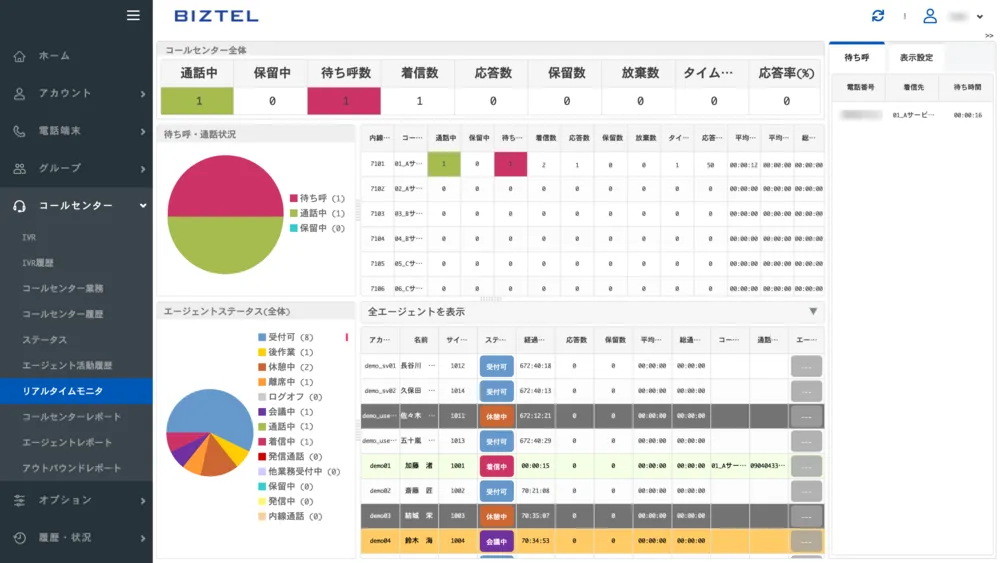Screen dimensions: 1000x563
Task: Toggle 休憩中 legend entry
Action: coord(285,367)
